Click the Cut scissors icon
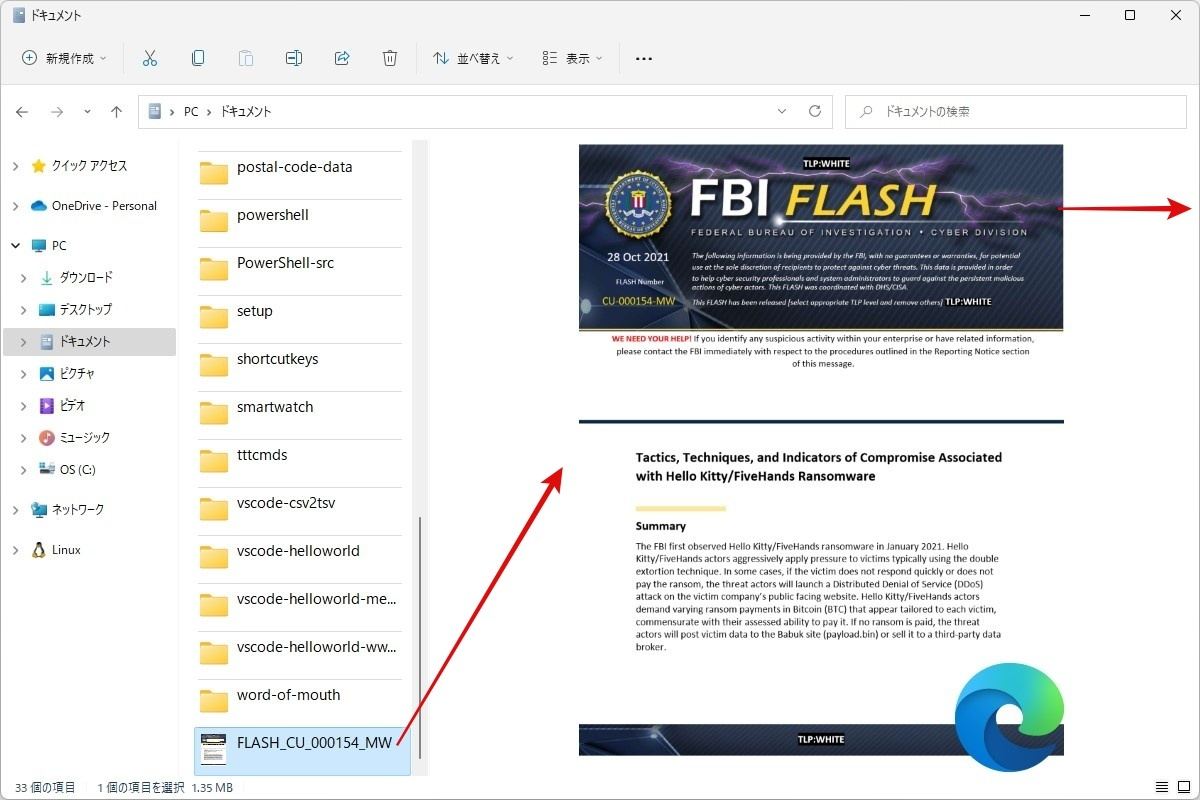The image size is (1200, 800). [150, 58]
